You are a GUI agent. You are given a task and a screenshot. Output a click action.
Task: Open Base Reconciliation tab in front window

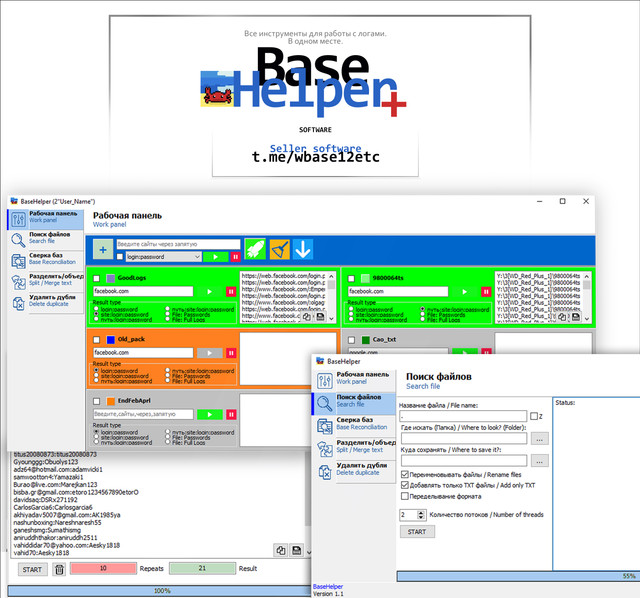354,426
